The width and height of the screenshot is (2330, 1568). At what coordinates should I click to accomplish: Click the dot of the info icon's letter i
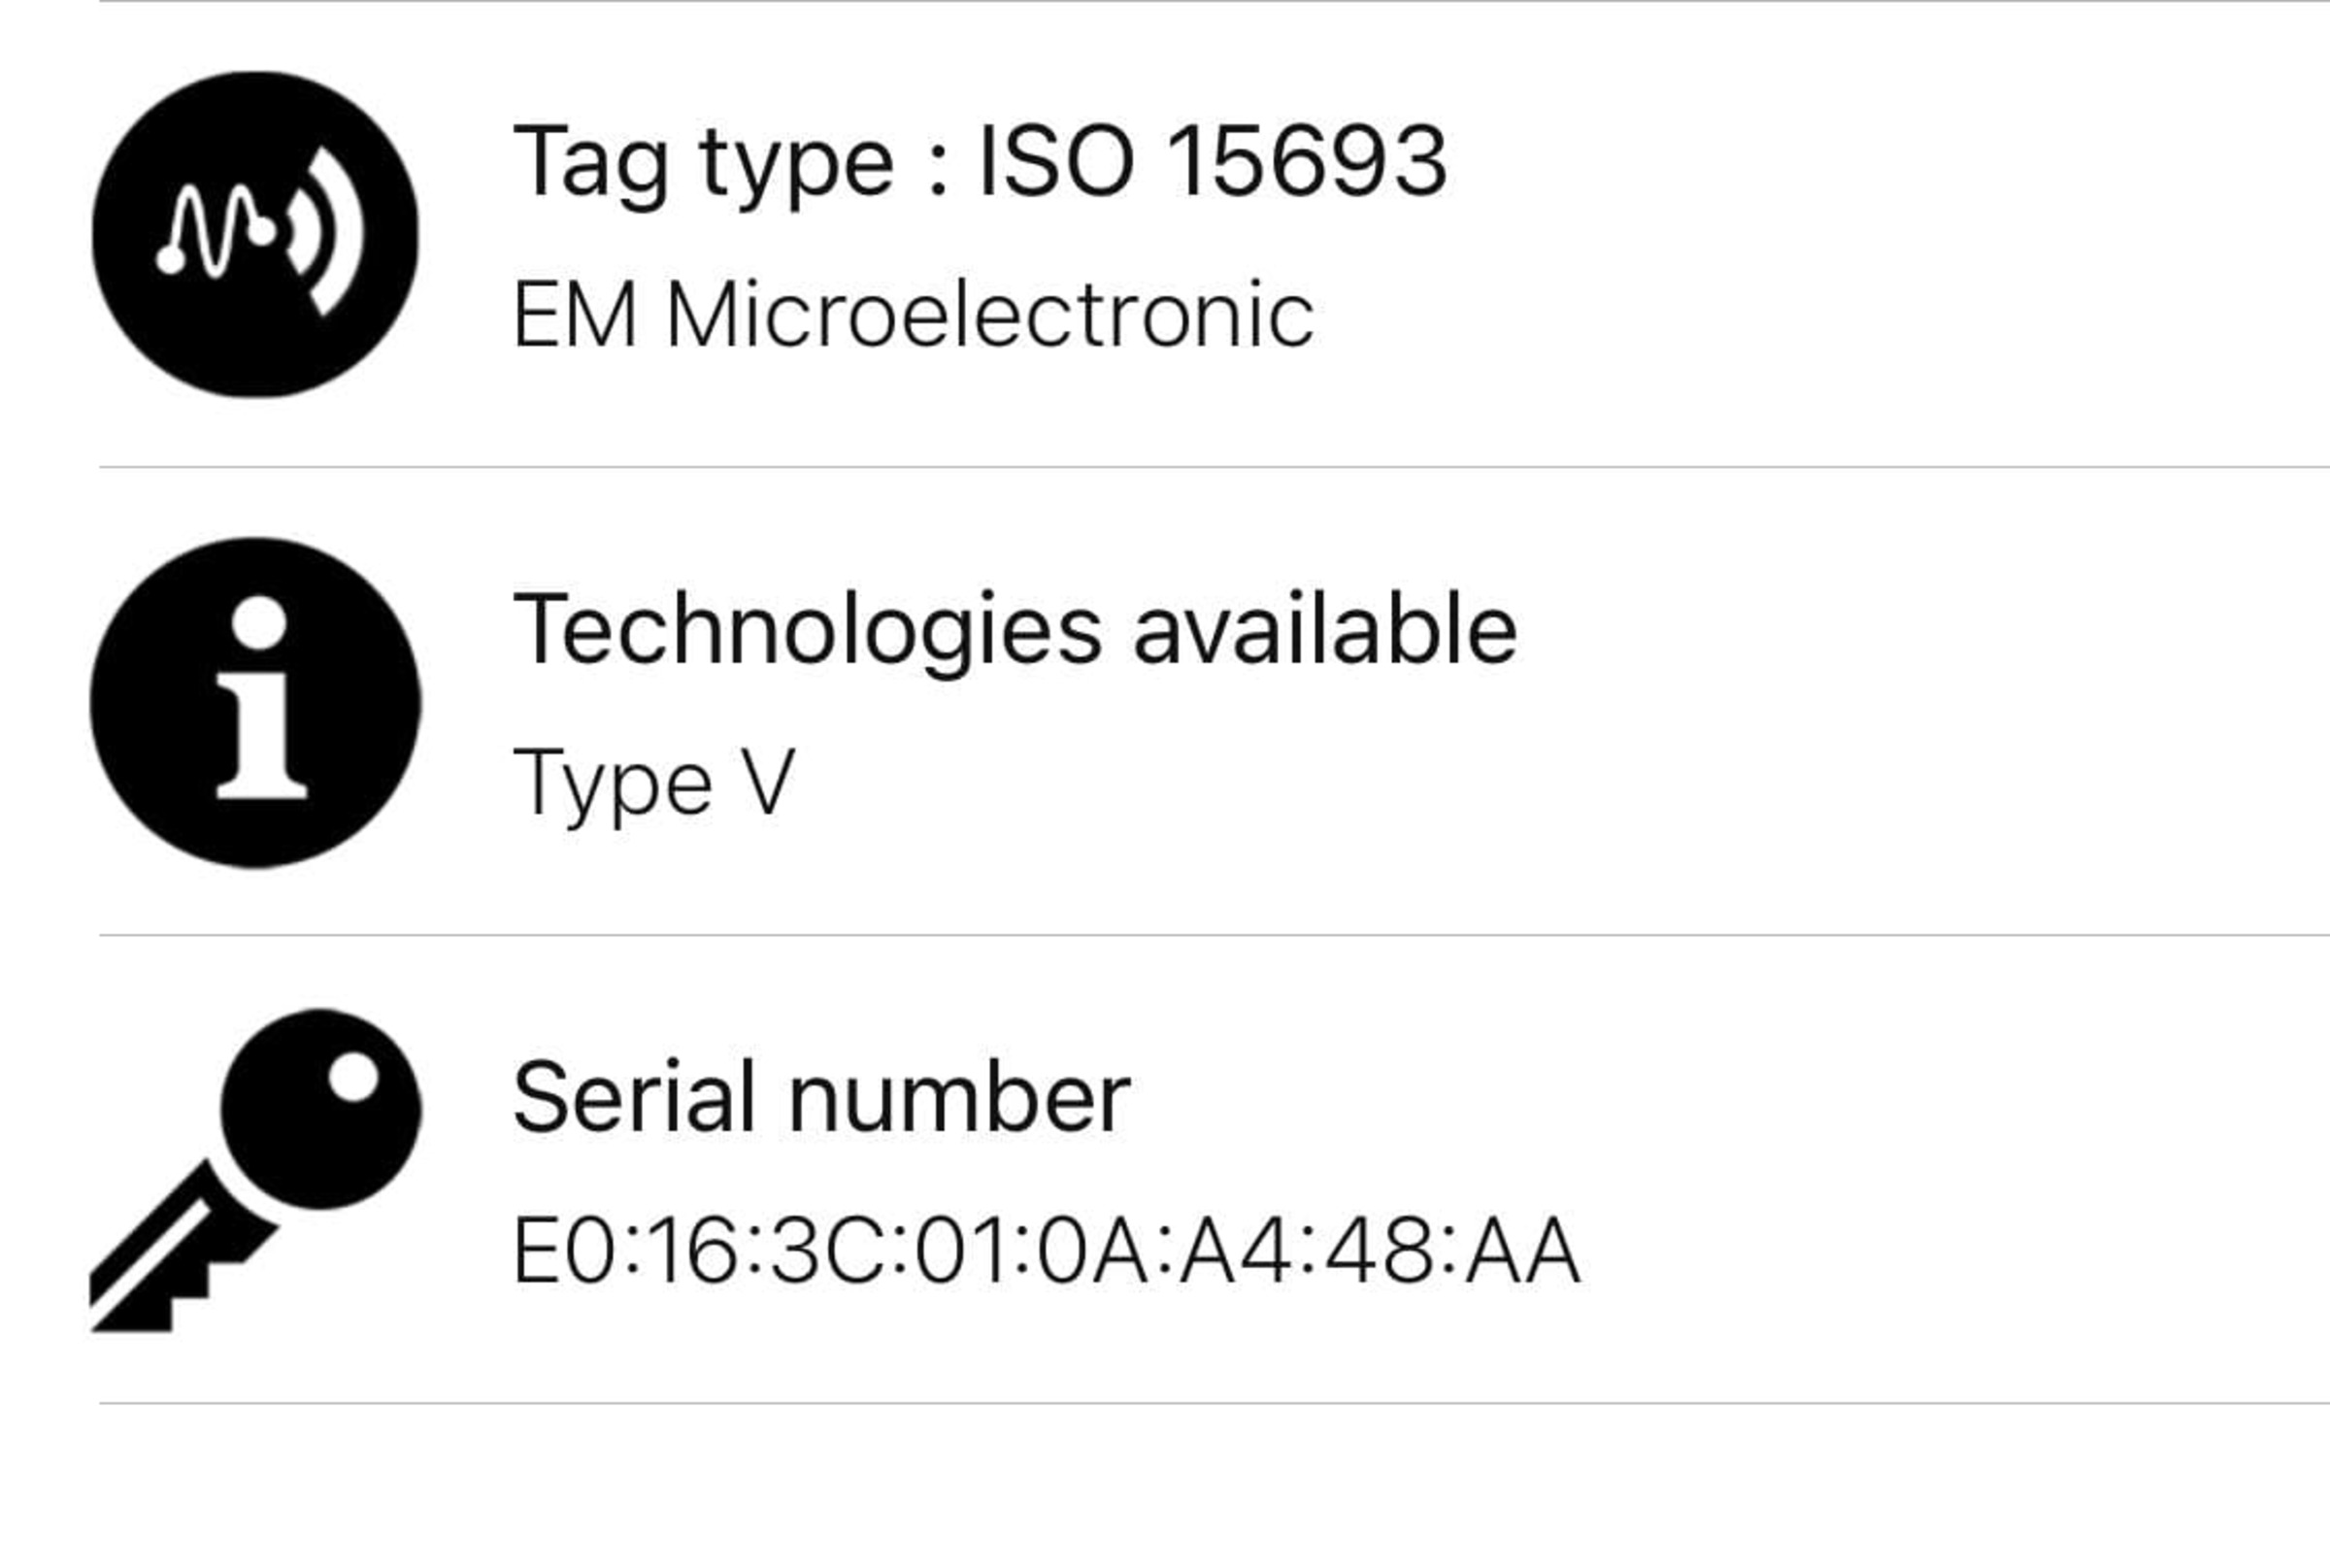(259, 622)
